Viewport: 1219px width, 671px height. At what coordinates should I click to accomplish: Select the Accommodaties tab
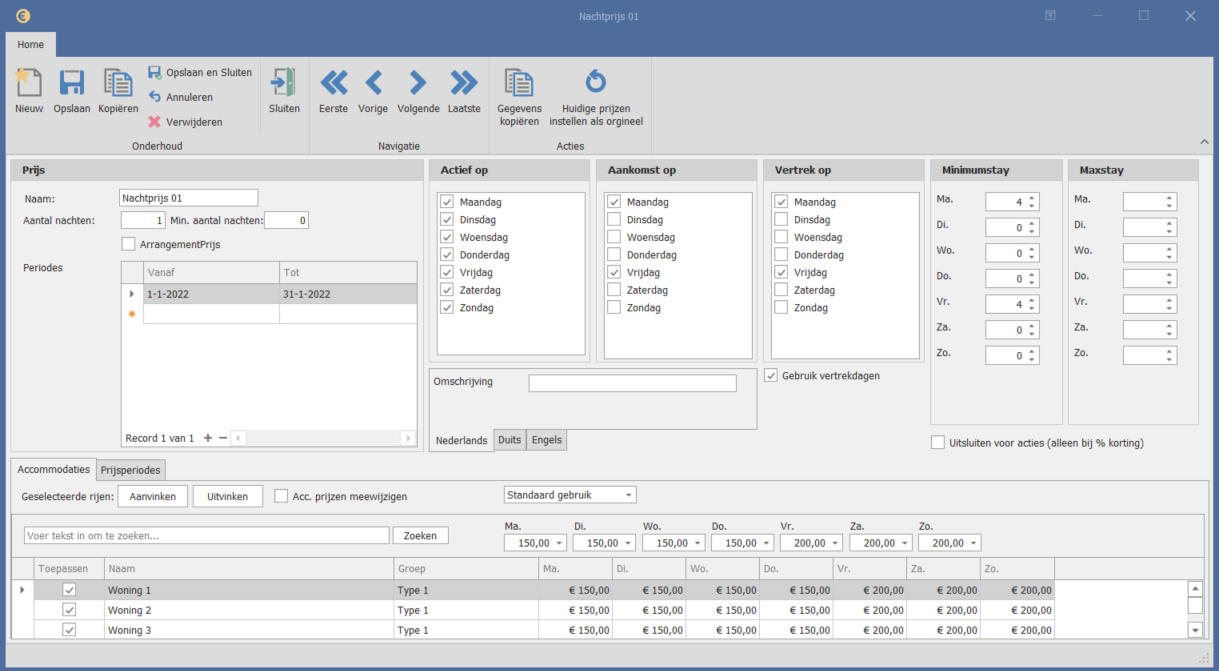point(53,469)
